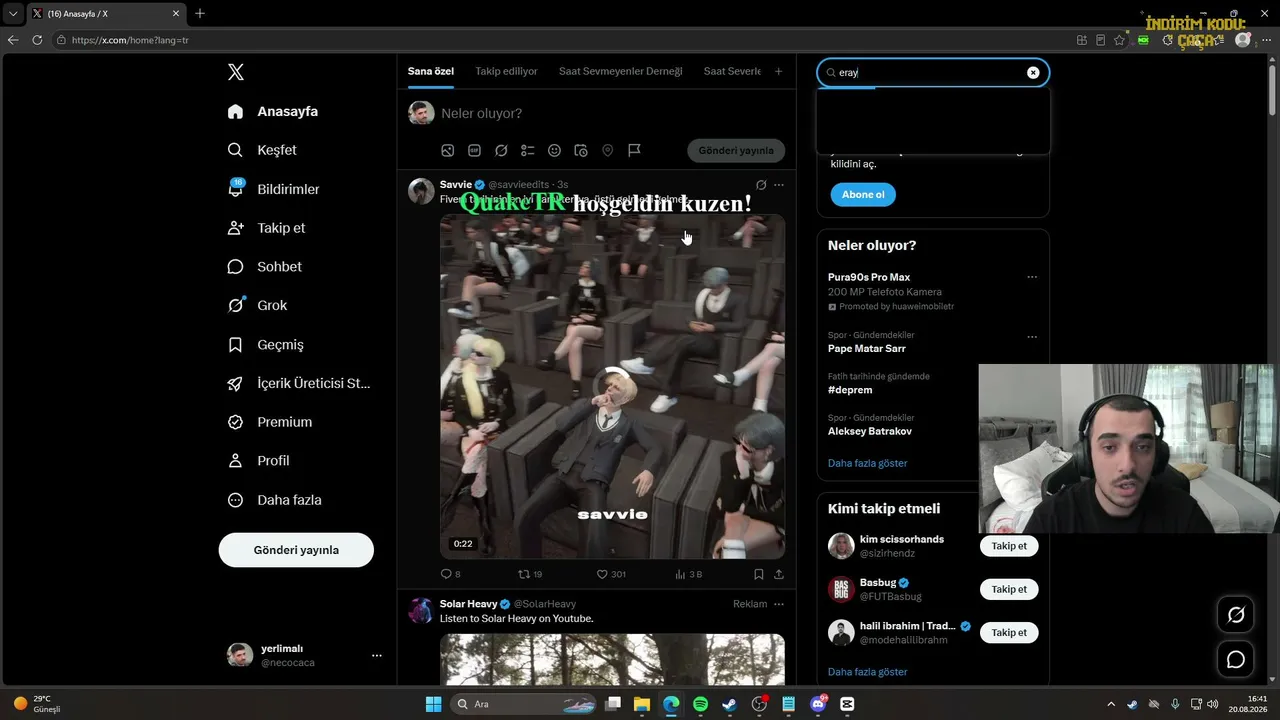Switch to Saat Sevmeyenler Derneği tab
The height and width of the screenshot is (720, 1280).
621,71
